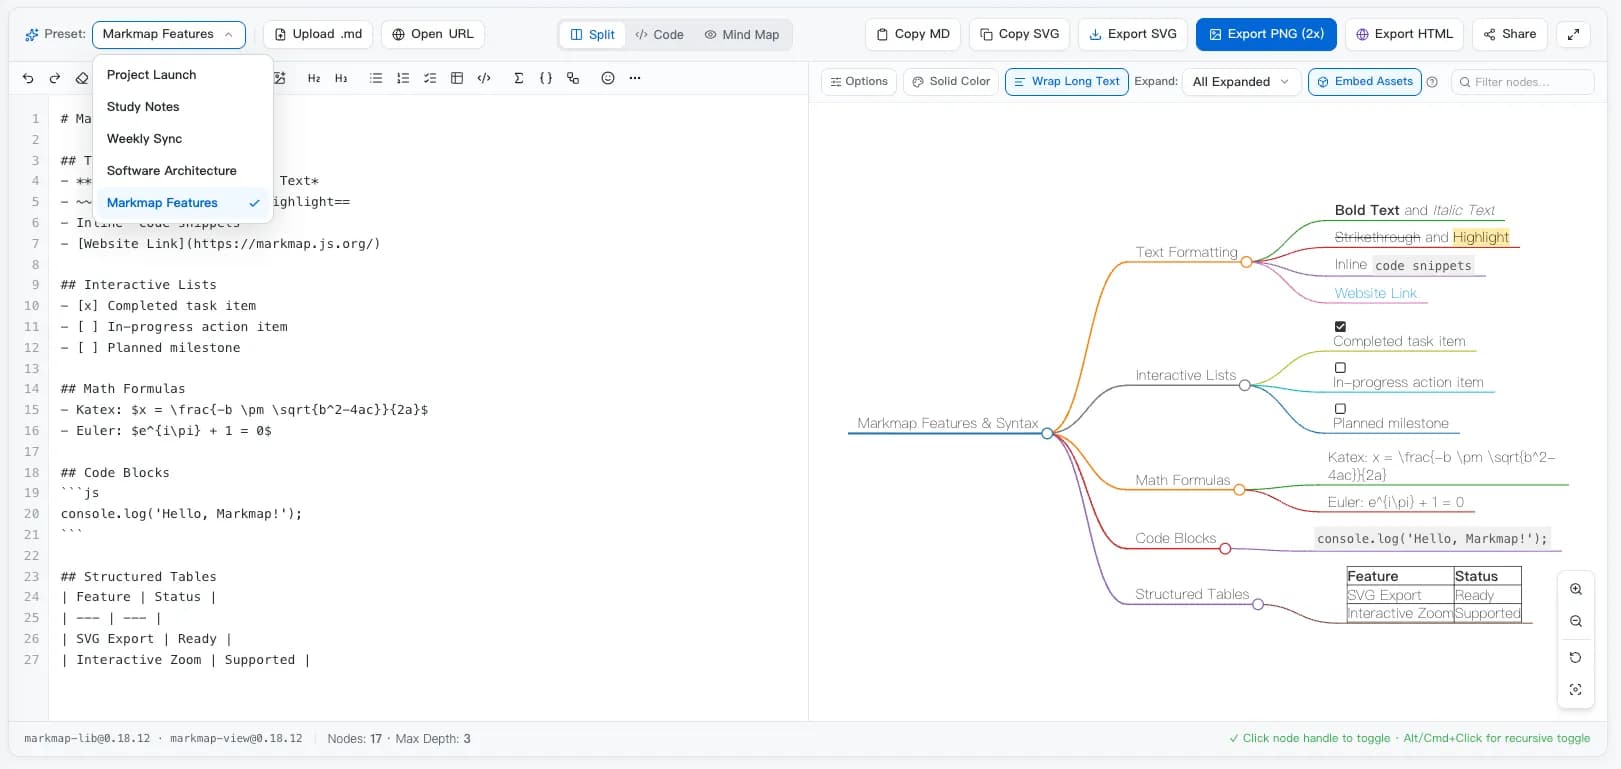Collapse the Code Blocks node handle
1621x769 pixels.
click(x=1225, y=548)
